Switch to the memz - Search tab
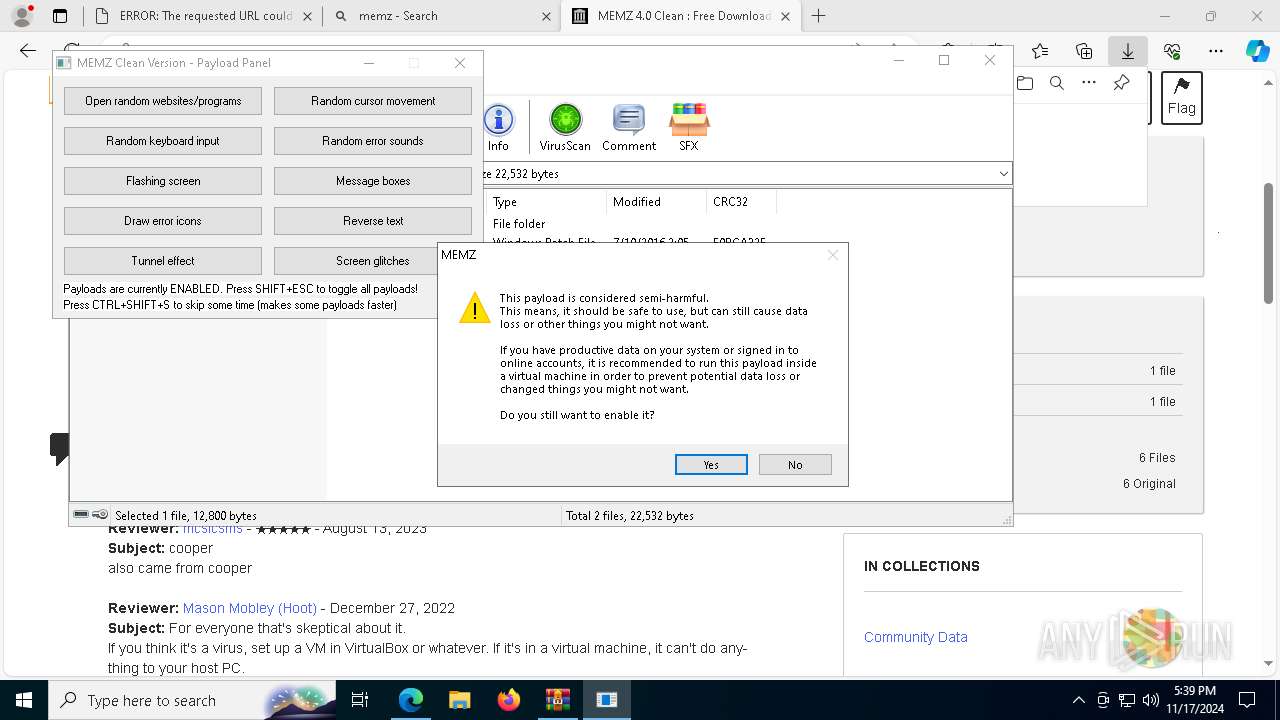This screenshot has height=720, width=1280. coord(441,16)
